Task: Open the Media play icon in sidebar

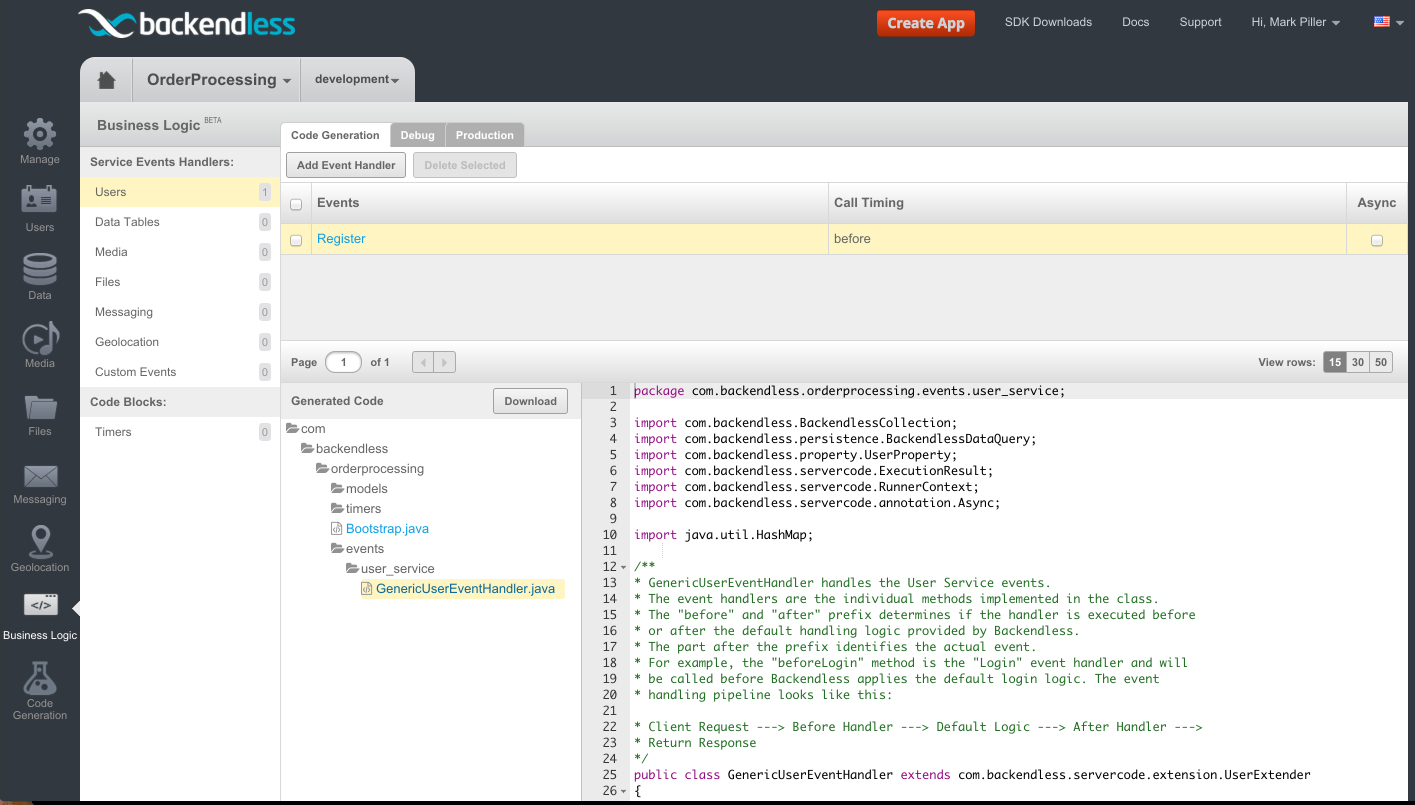Action: 40,338
